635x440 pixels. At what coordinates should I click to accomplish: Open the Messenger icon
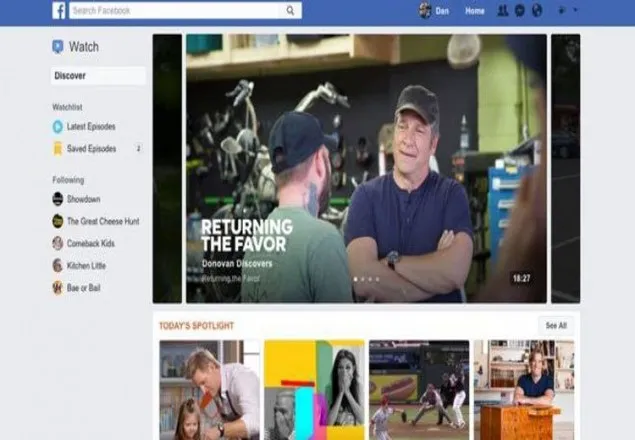click(x=520, y=11)
